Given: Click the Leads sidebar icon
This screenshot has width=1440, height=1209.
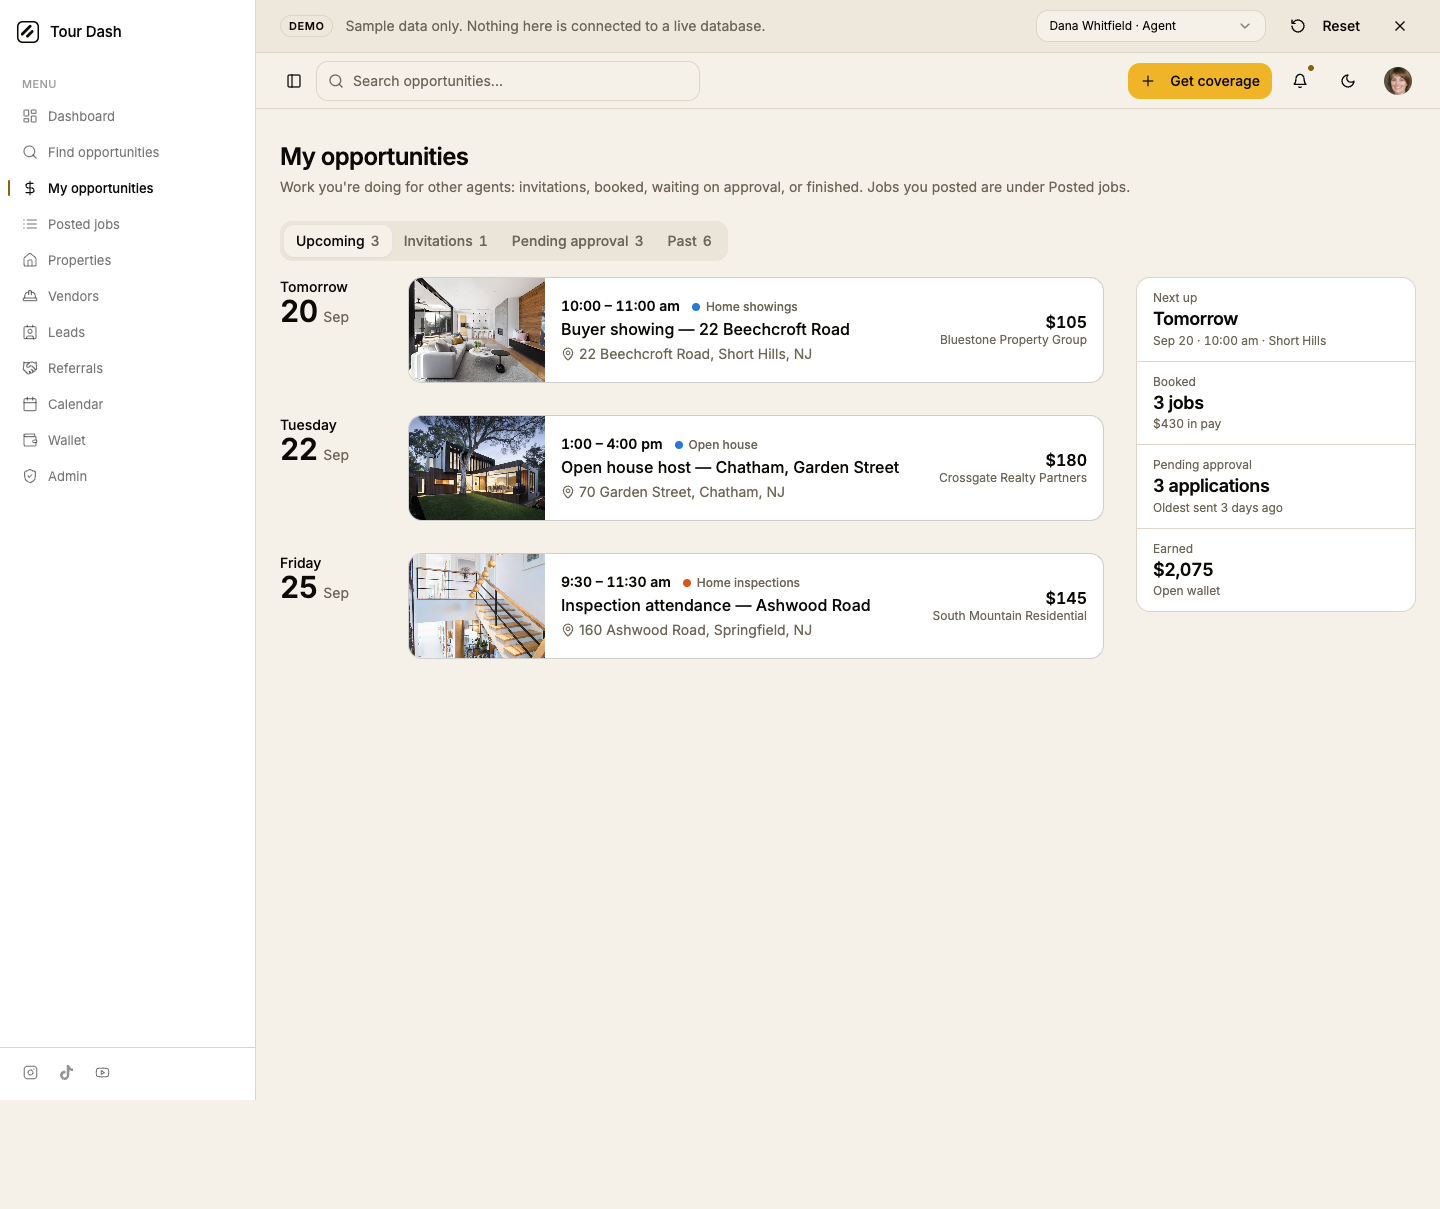Looking at the screenshot, I should click(30, 332).
